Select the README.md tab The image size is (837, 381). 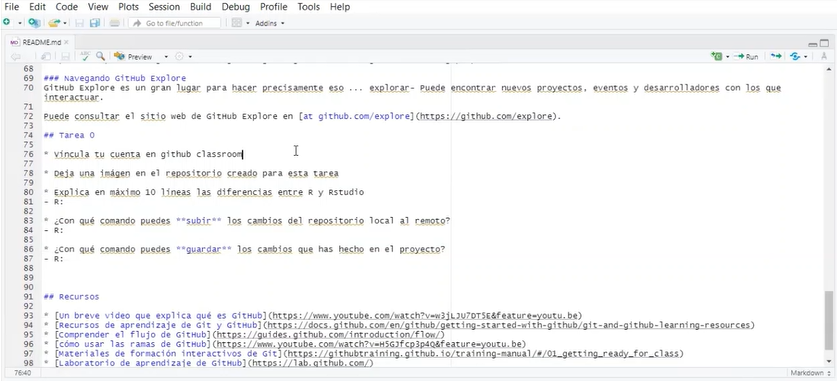42,43
